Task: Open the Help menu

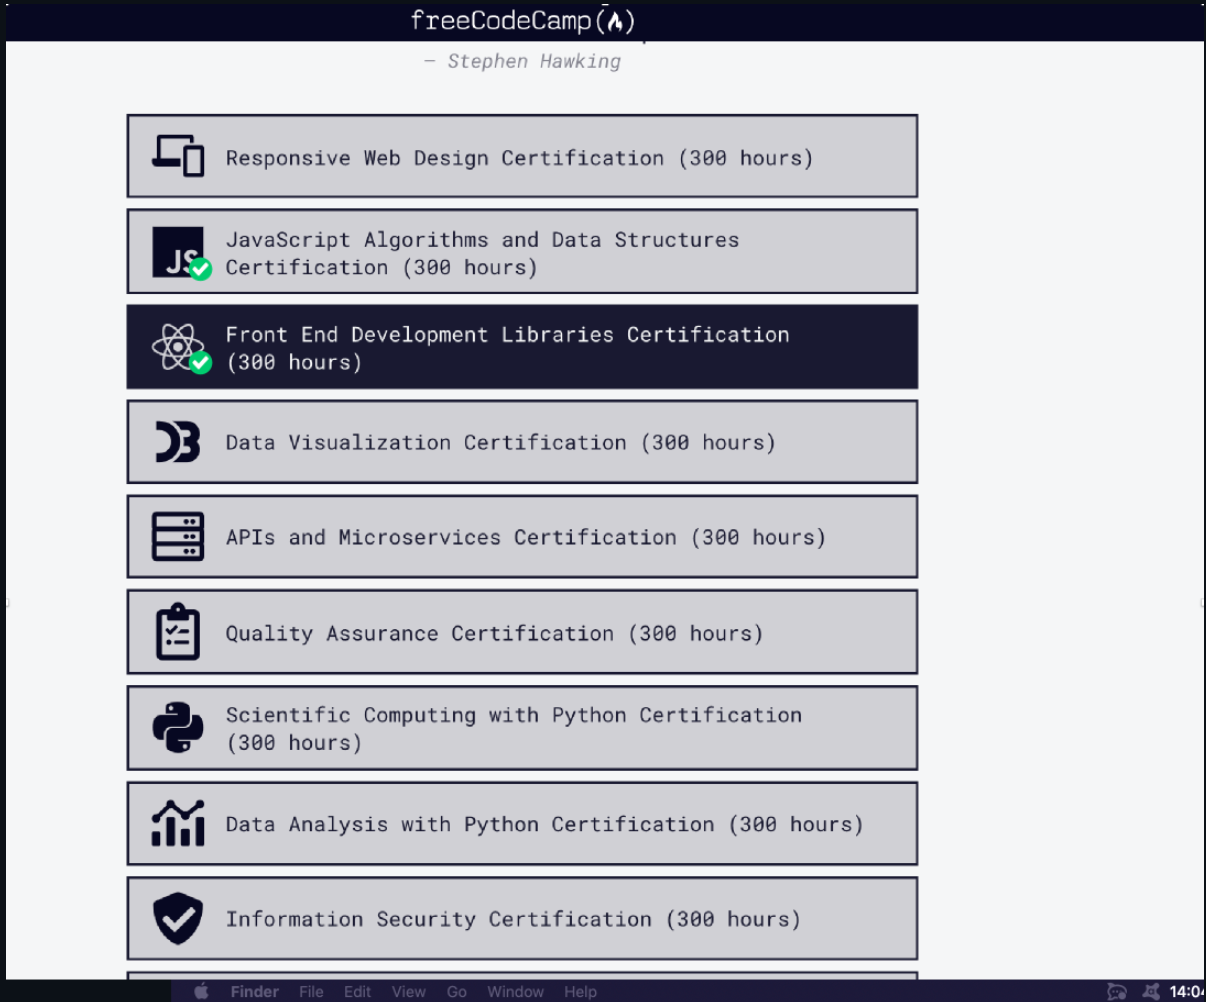Action: click(580, 992)
